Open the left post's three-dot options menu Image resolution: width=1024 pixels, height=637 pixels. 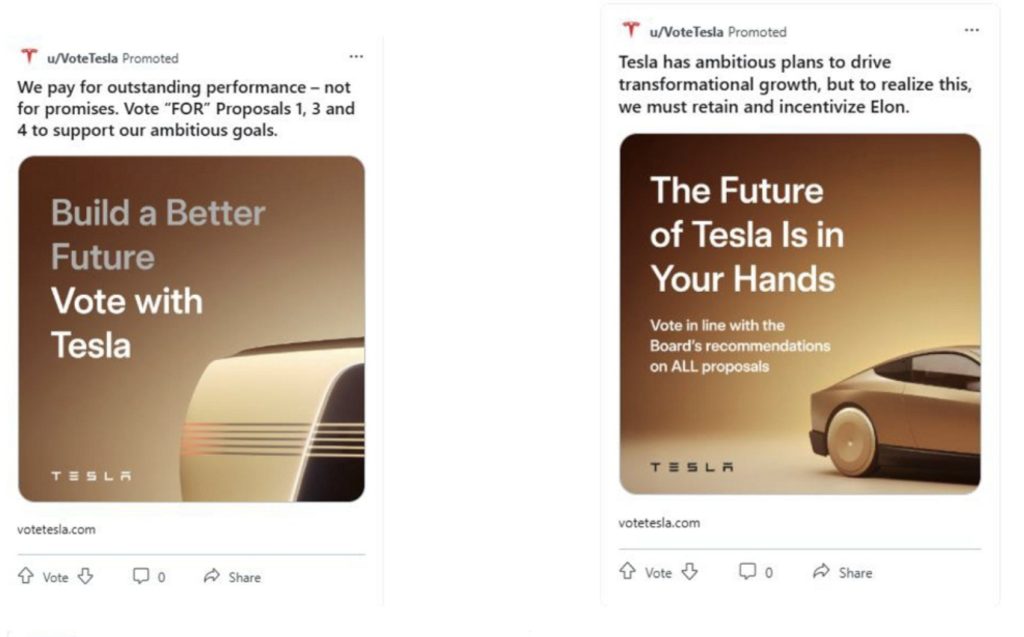(x=356, y=57)
